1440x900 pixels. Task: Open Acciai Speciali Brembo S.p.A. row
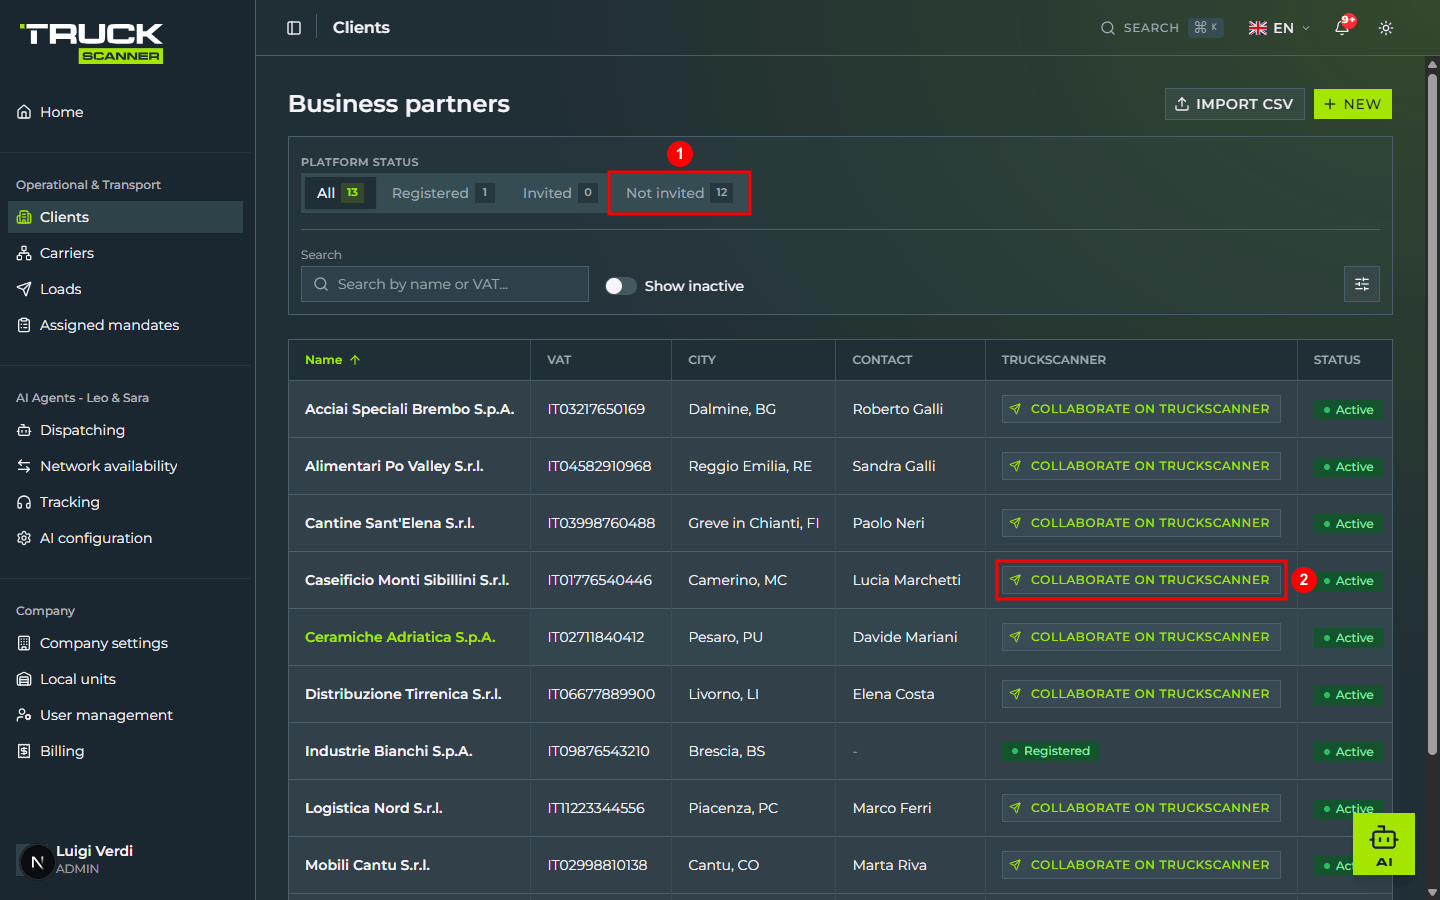pos(840,409)
